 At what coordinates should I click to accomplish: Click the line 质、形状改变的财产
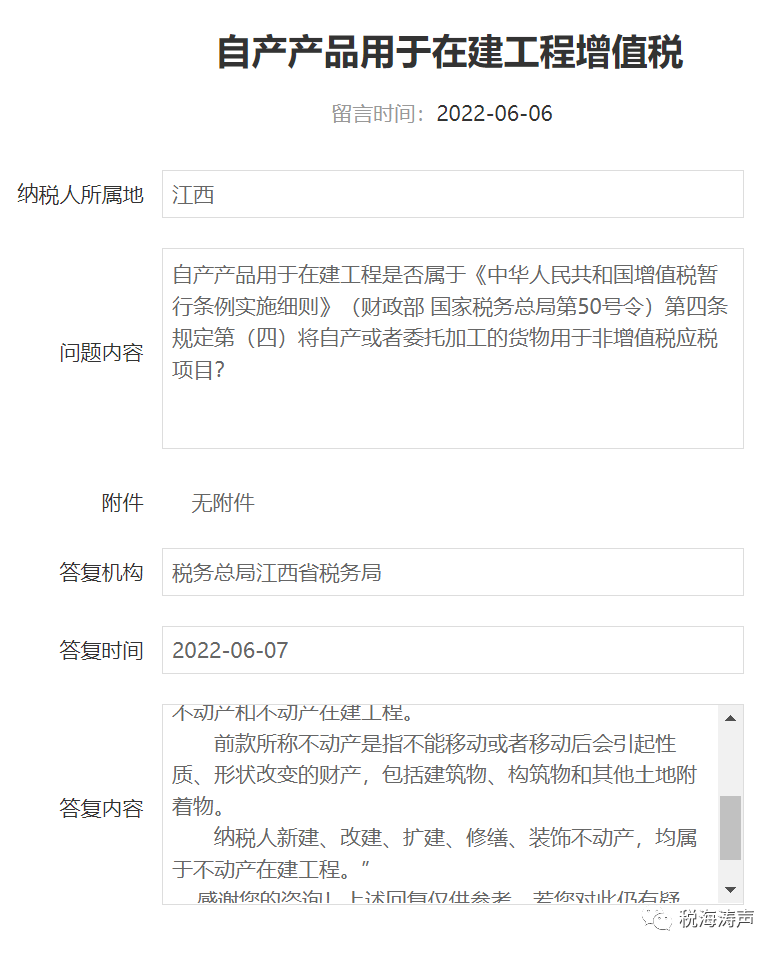[x=434, y=775]
